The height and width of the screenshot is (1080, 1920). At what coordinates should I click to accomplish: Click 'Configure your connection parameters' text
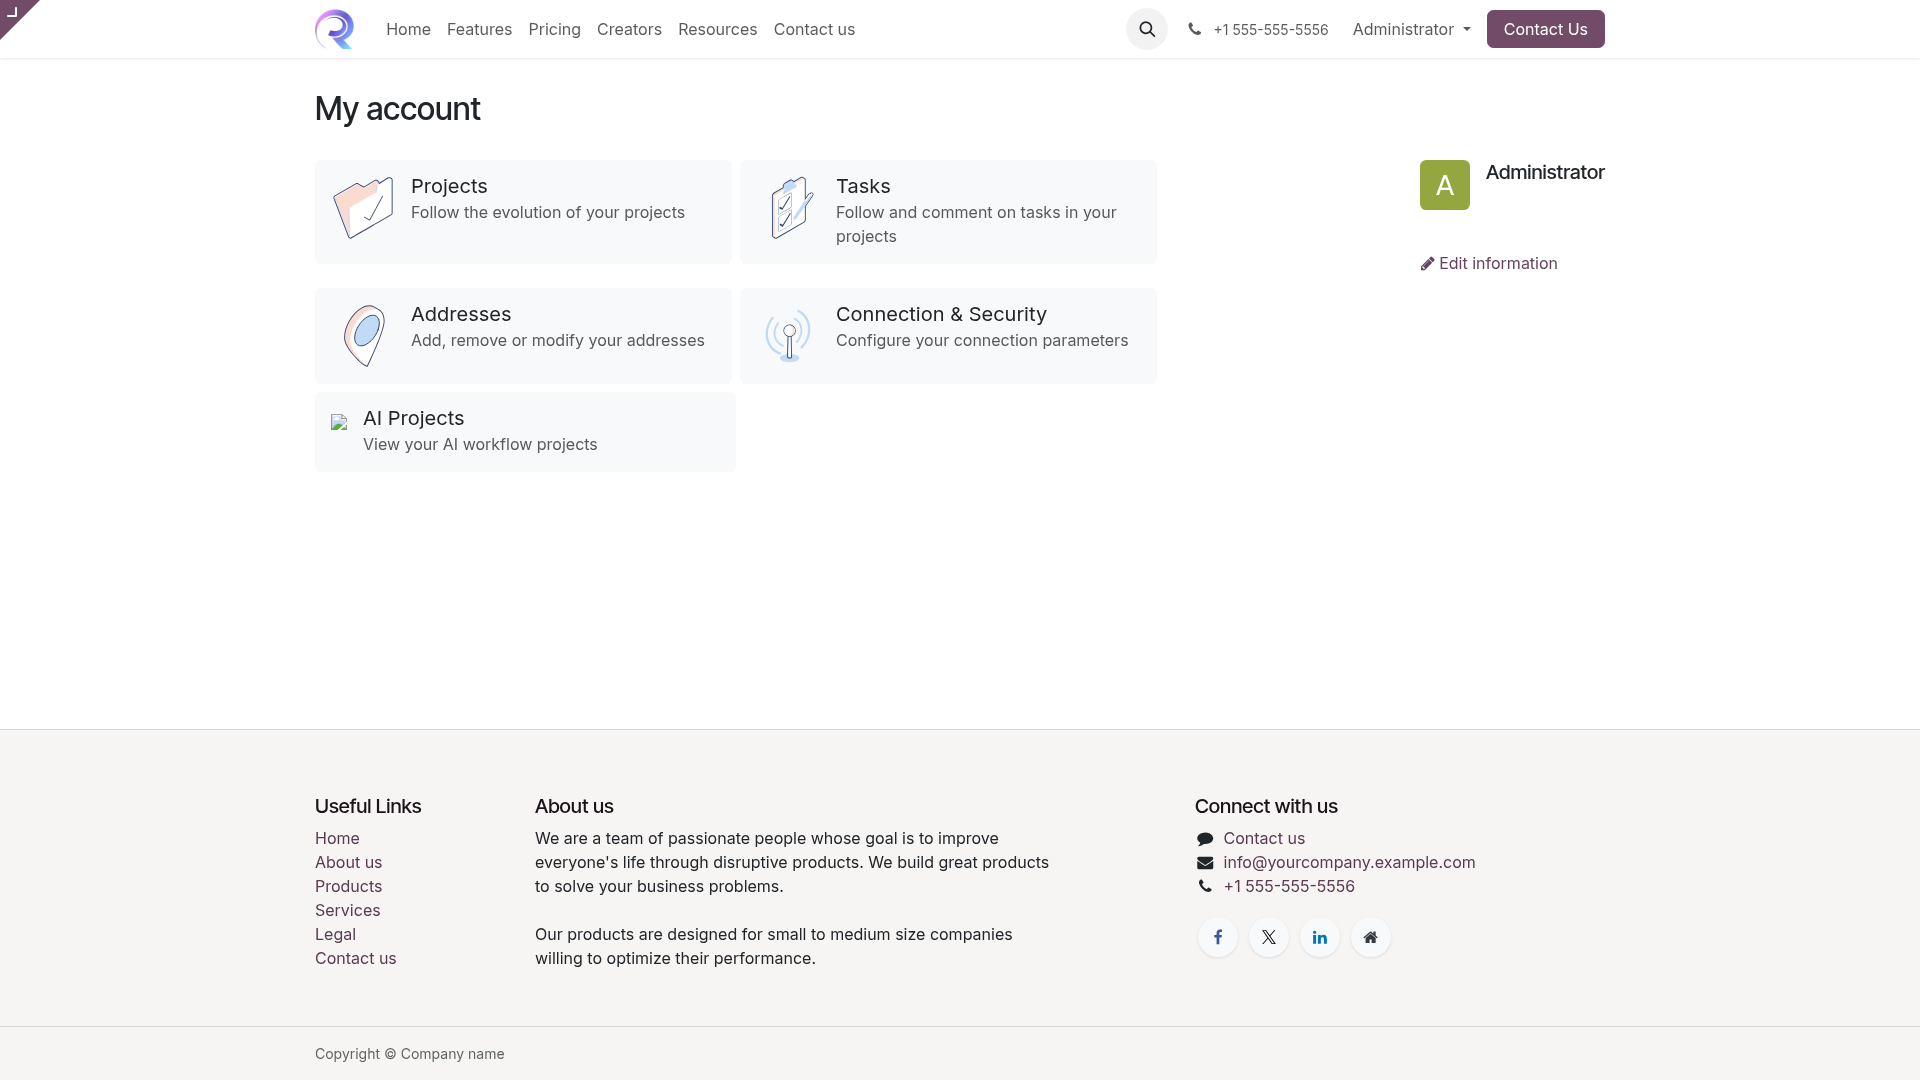[982, 340]
